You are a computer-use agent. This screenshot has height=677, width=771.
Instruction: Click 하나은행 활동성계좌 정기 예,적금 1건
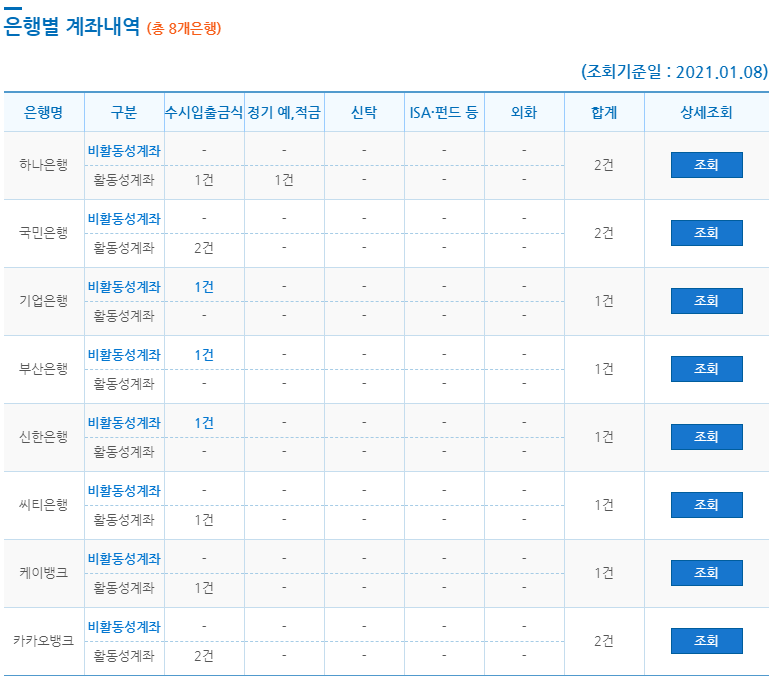(284, 180)
